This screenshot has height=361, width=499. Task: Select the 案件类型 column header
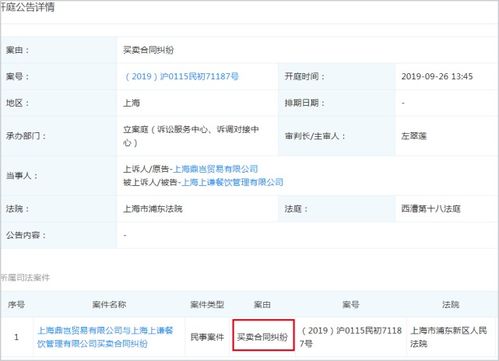[207, 304]
